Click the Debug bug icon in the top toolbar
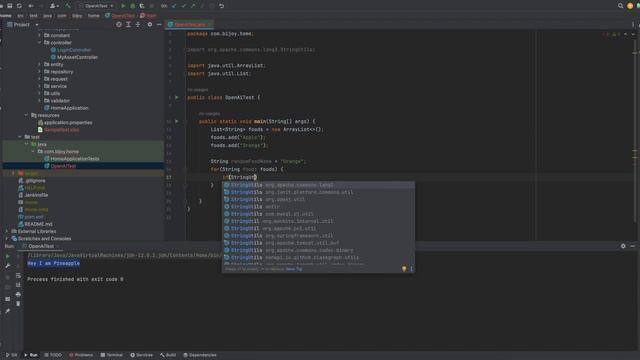Viewport: 640px width, 360px height. pos(132,6)
